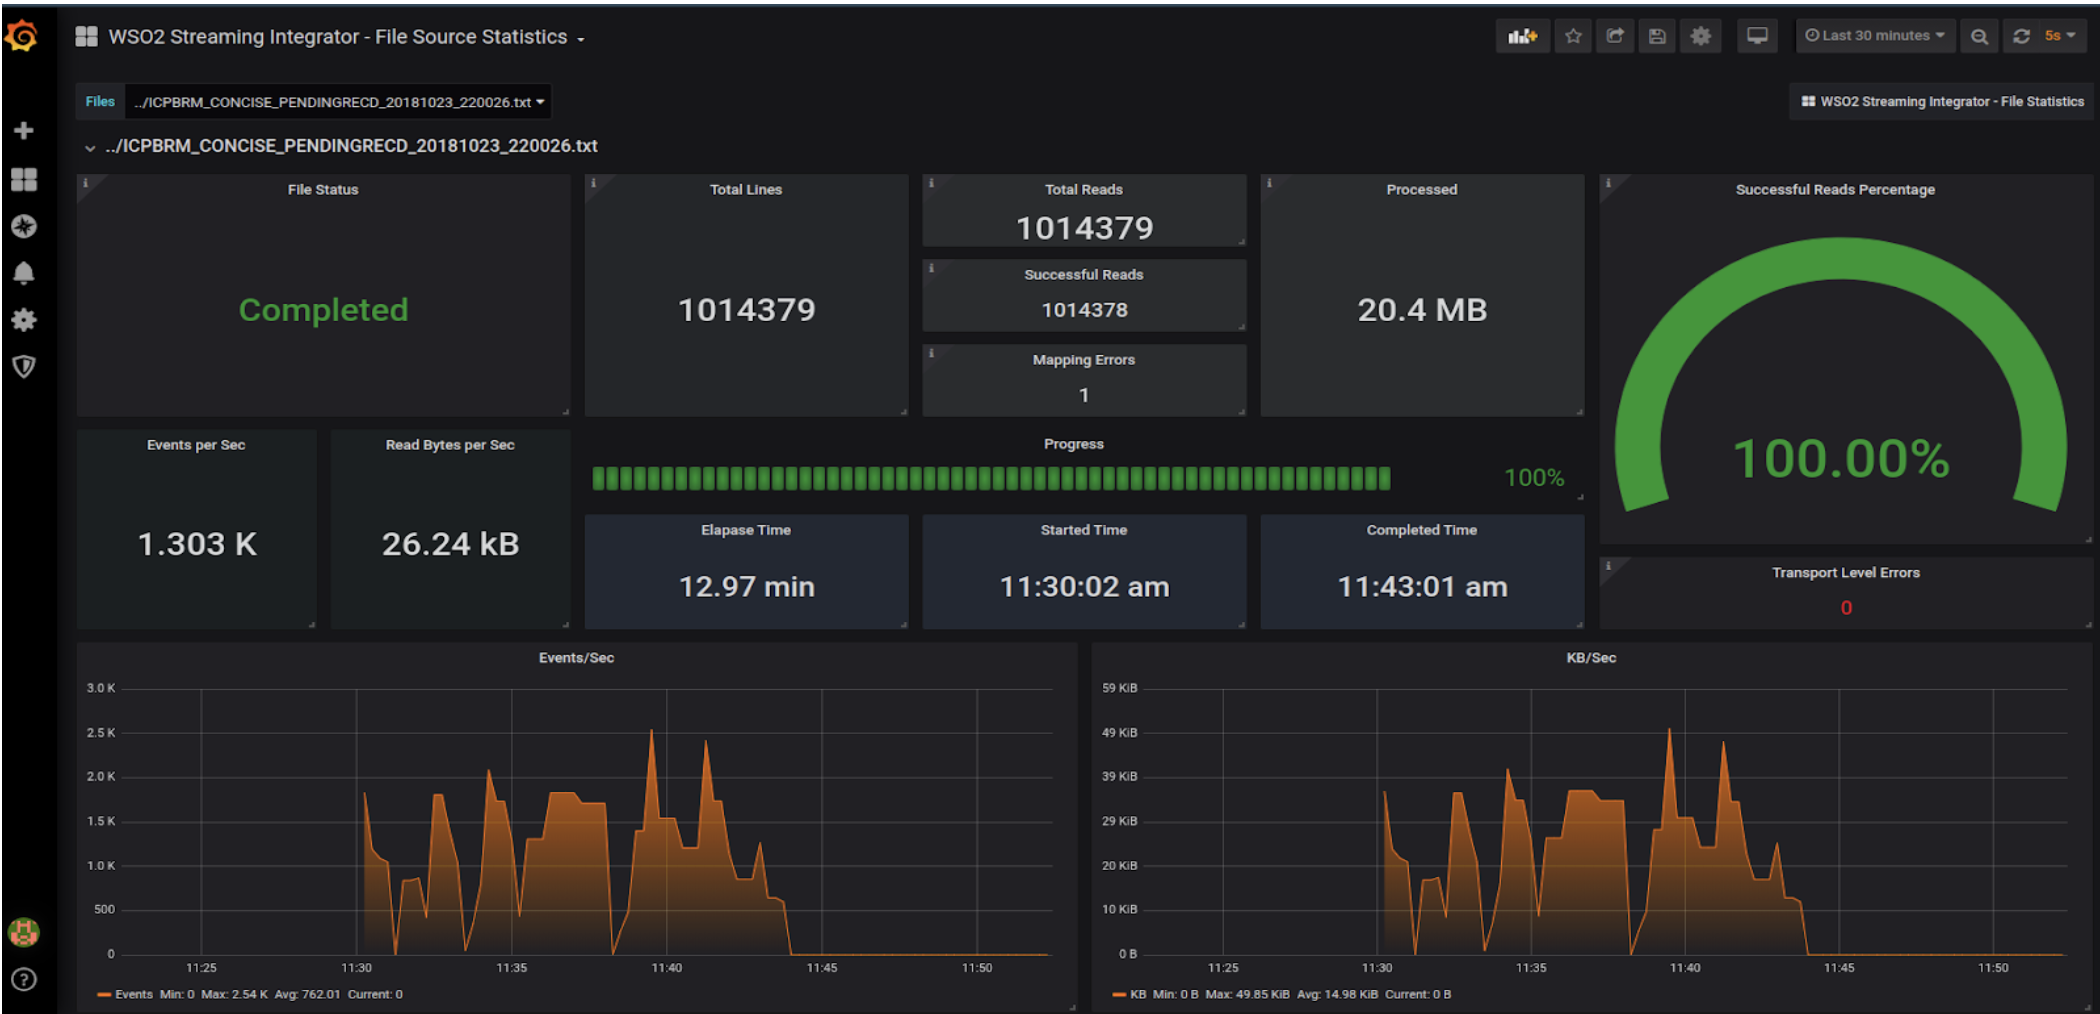The width and height of the screenshot is (2100, 1014).
Task: Open the Server Admin shield icon
Action: coord(24,367)
